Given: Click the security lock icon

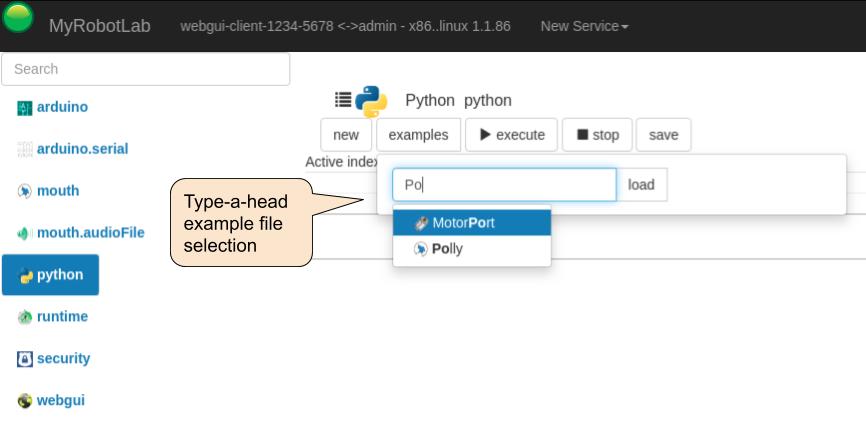Looking at the screenshot, I should click(x=25, y=359).
